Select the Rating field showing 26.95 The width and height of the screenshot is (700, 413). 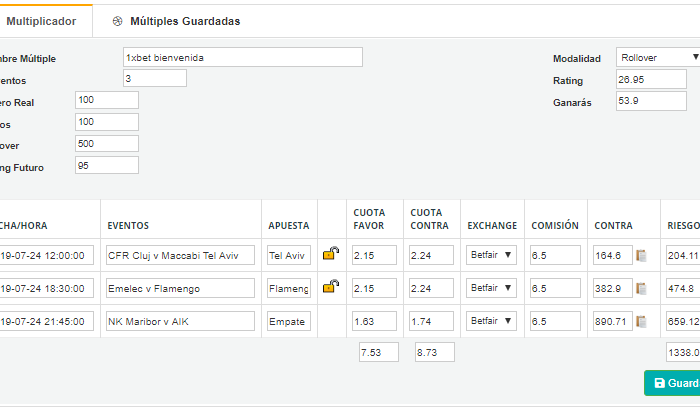[651, 79]
